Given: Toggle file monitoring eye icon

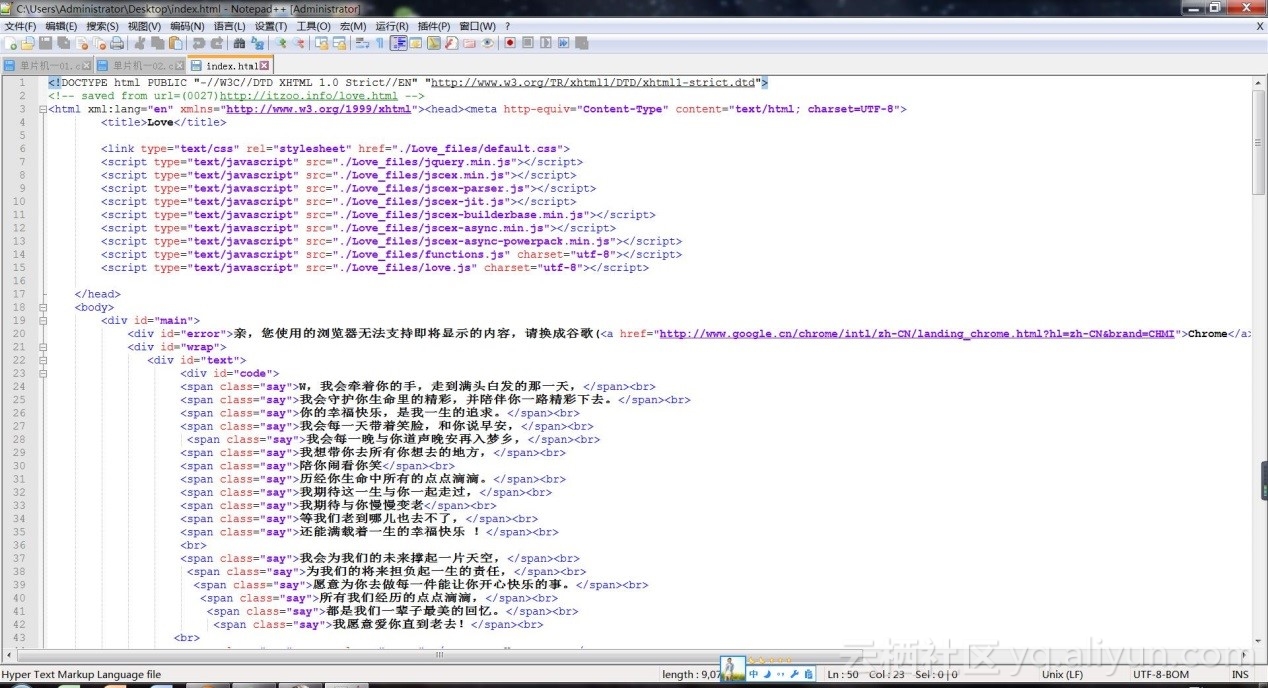Looking at the screenshot, I should tap(488, 44).
